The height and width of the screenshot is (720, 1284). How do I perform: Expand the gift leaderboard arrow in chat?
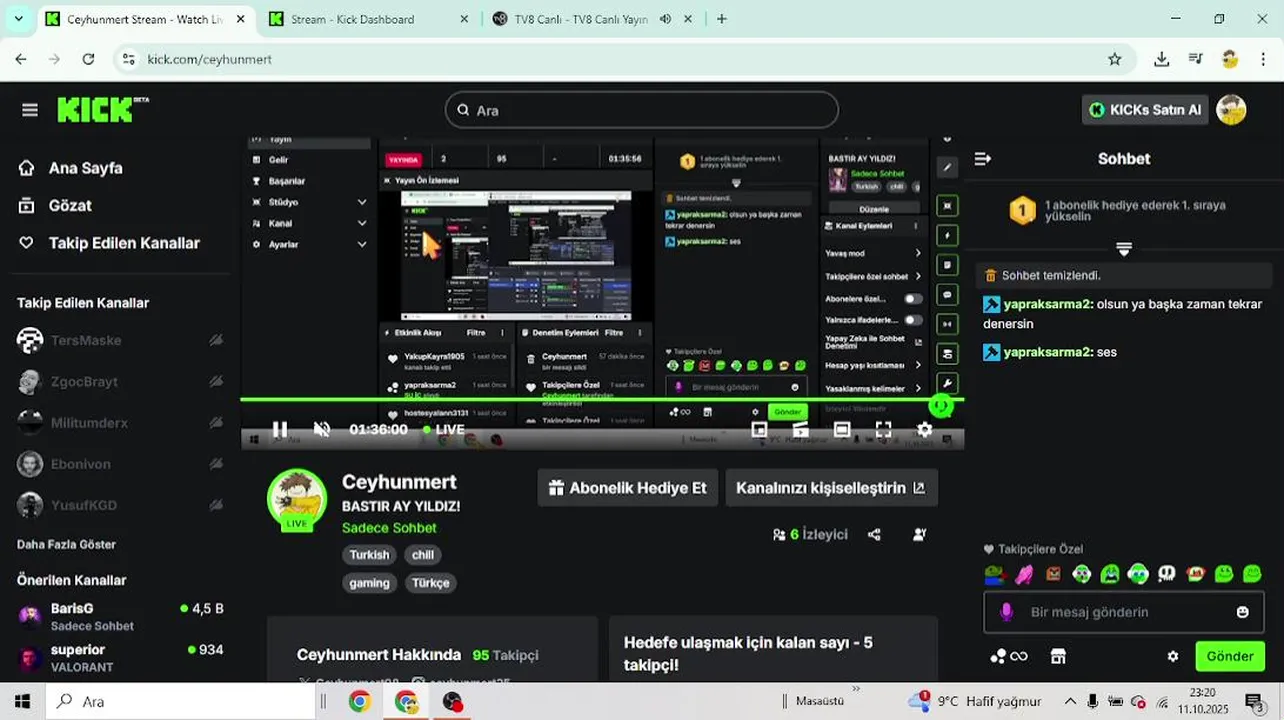click(1124, 248)
